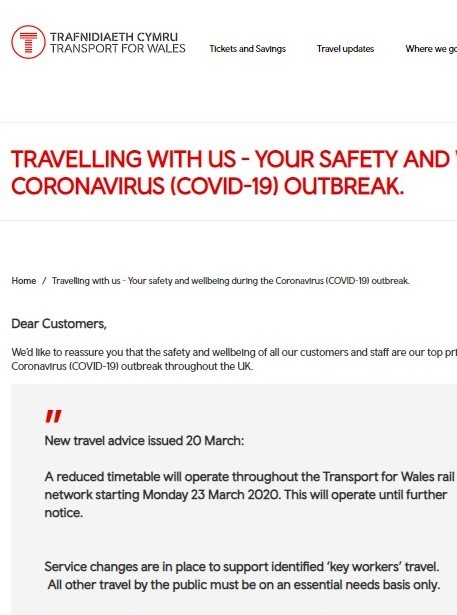Click the Service changes are in place sentence
This screenshot has height=615, width=457.
point(242,567)
